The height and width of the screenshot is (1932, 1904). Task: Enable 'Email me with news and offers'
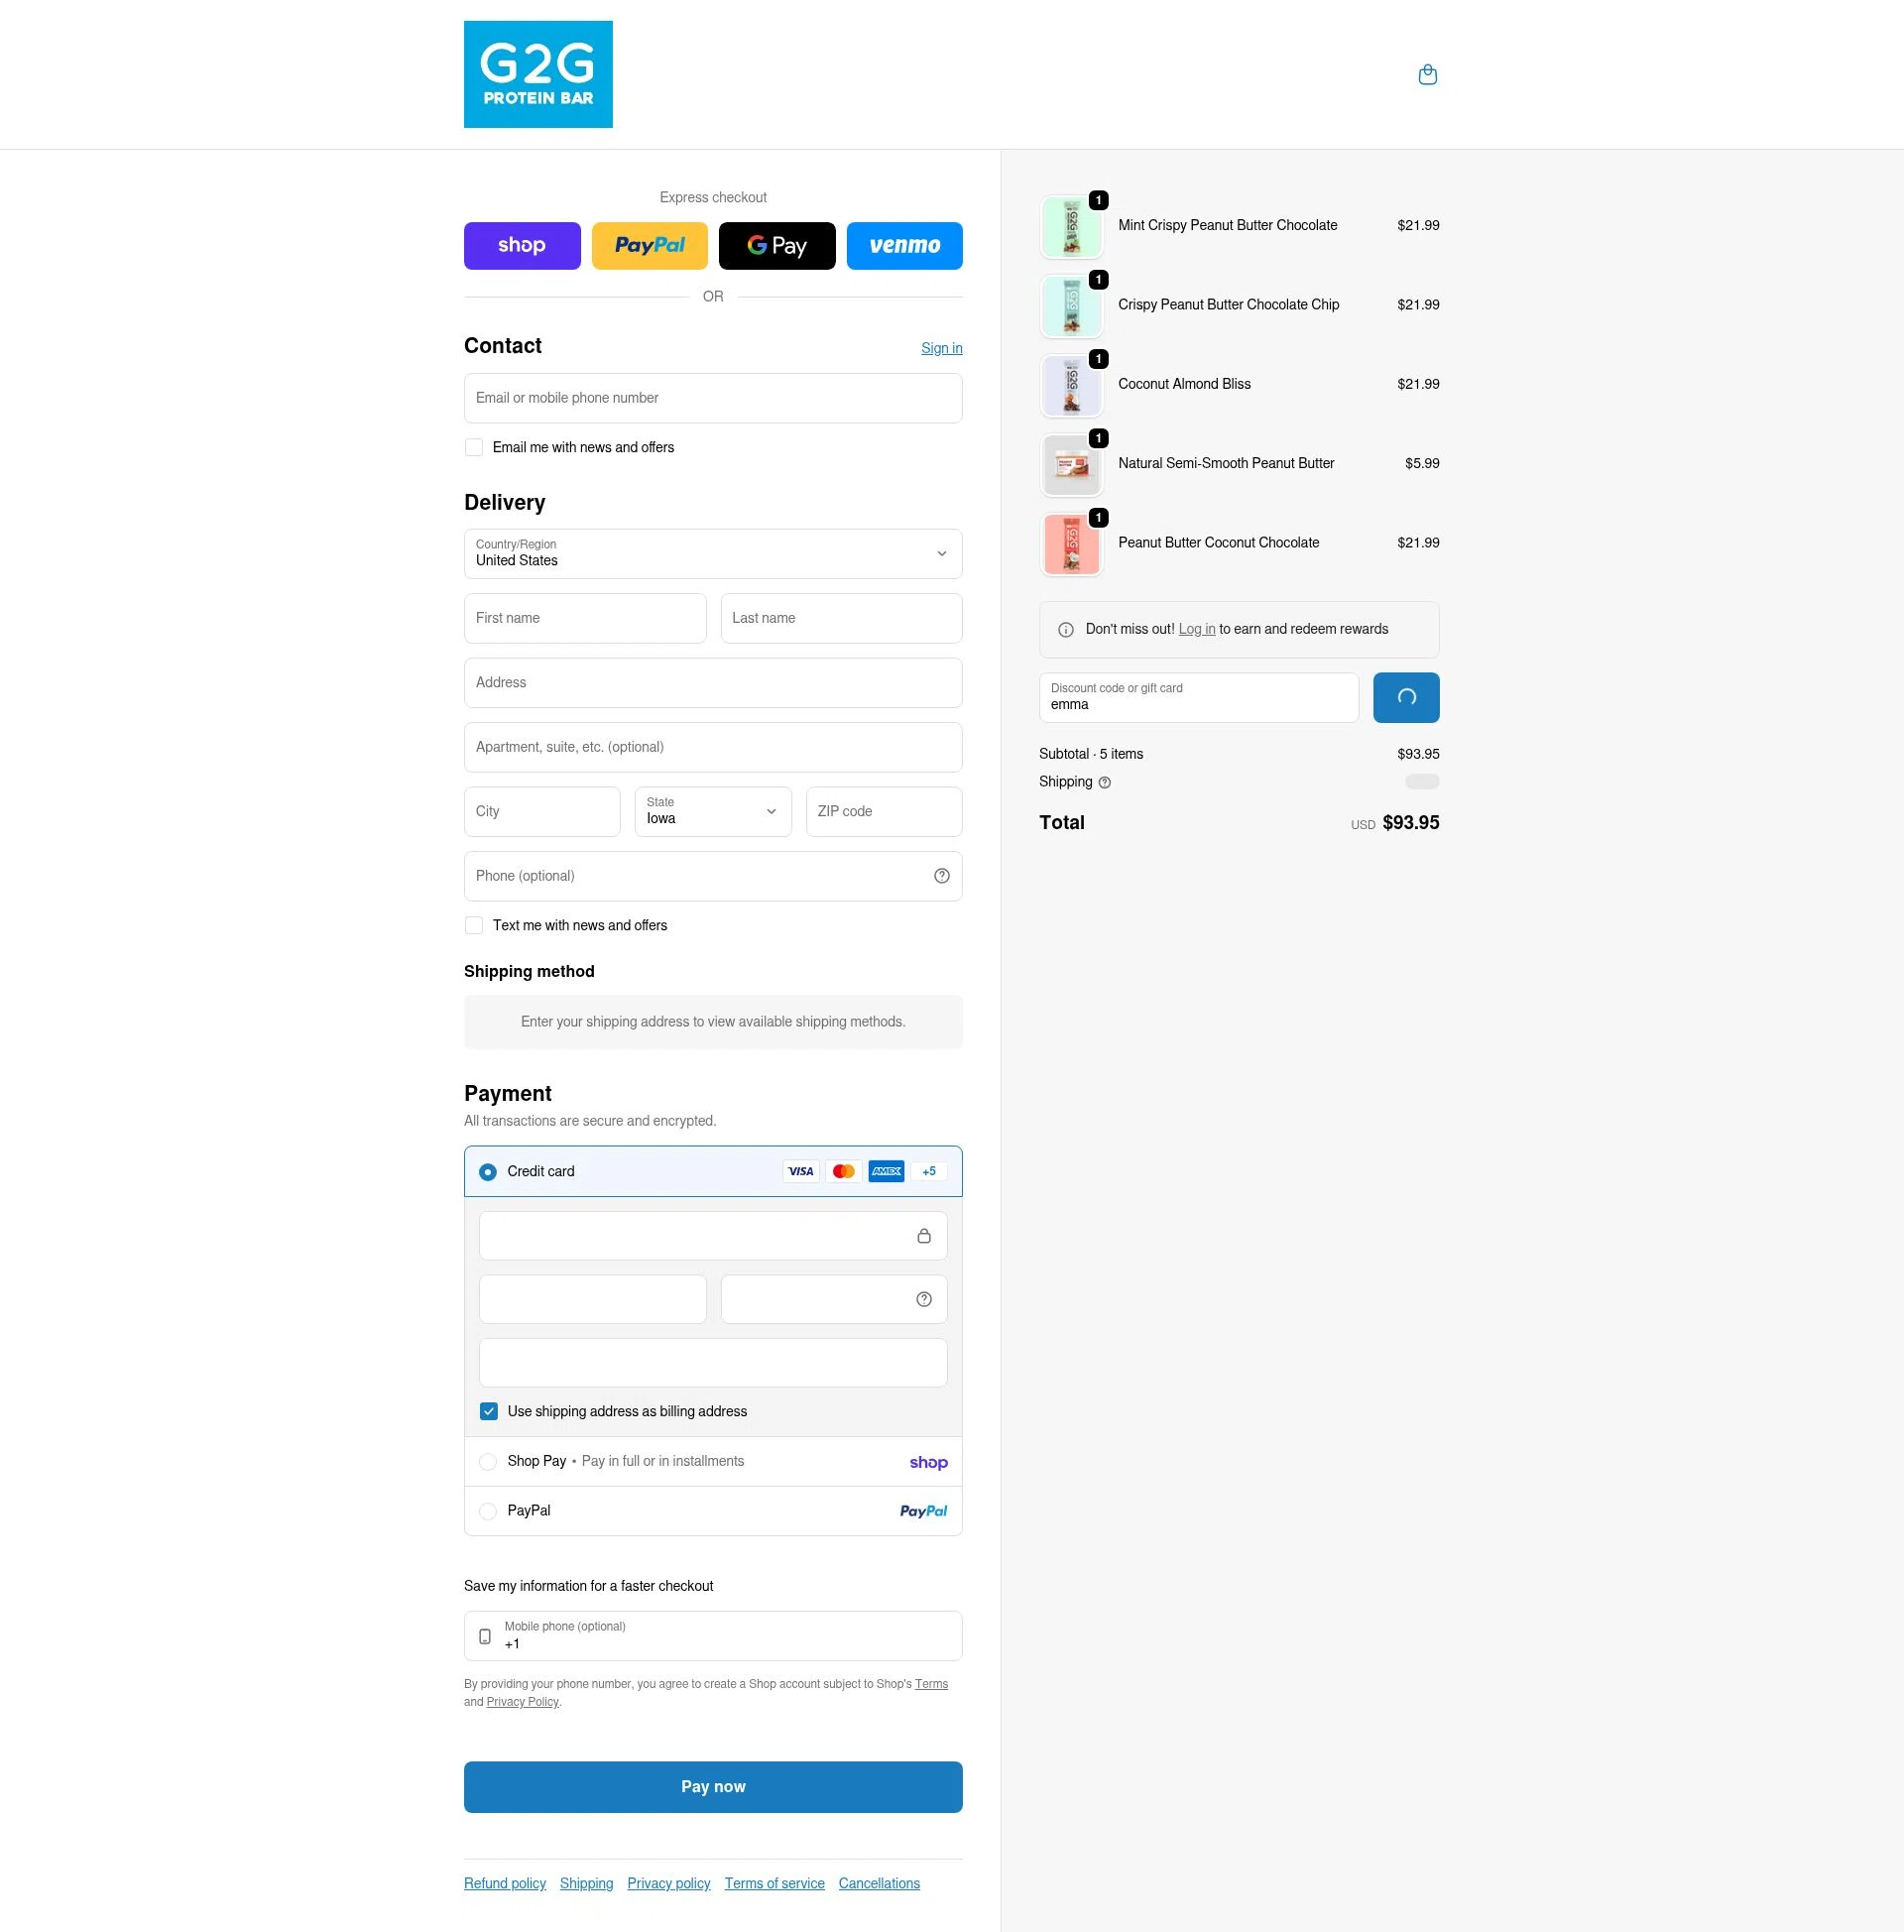tap(474, 447)
